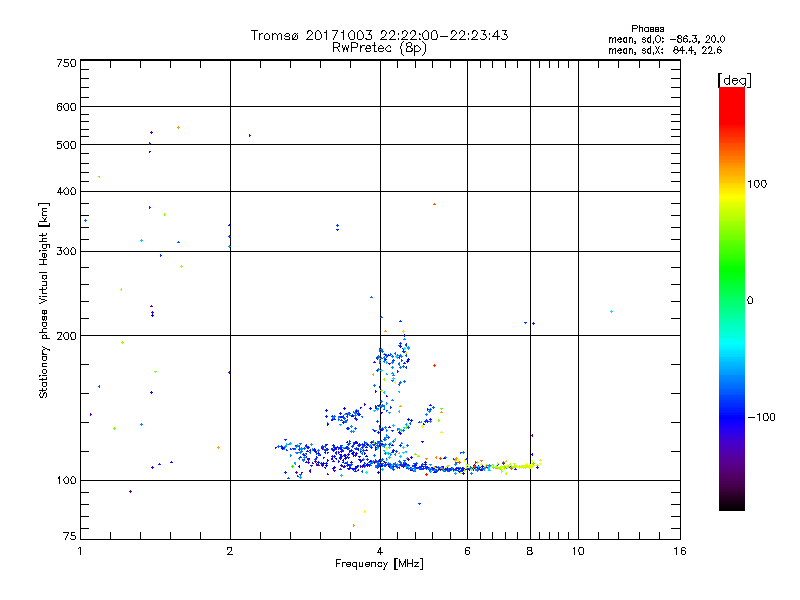Image resolution: width=800 pixels, height=600 pixels.
Task: Click the y-axis tick label '100'
Action: click(66, 481)
